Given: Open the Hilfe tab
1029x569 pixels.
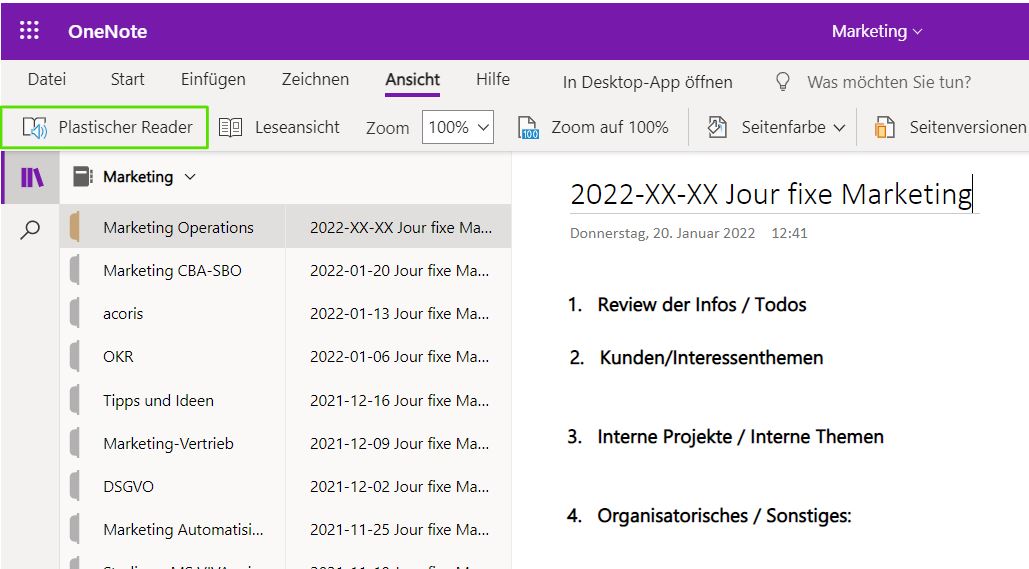Looking at the screenshot, I should pos(493,79).
